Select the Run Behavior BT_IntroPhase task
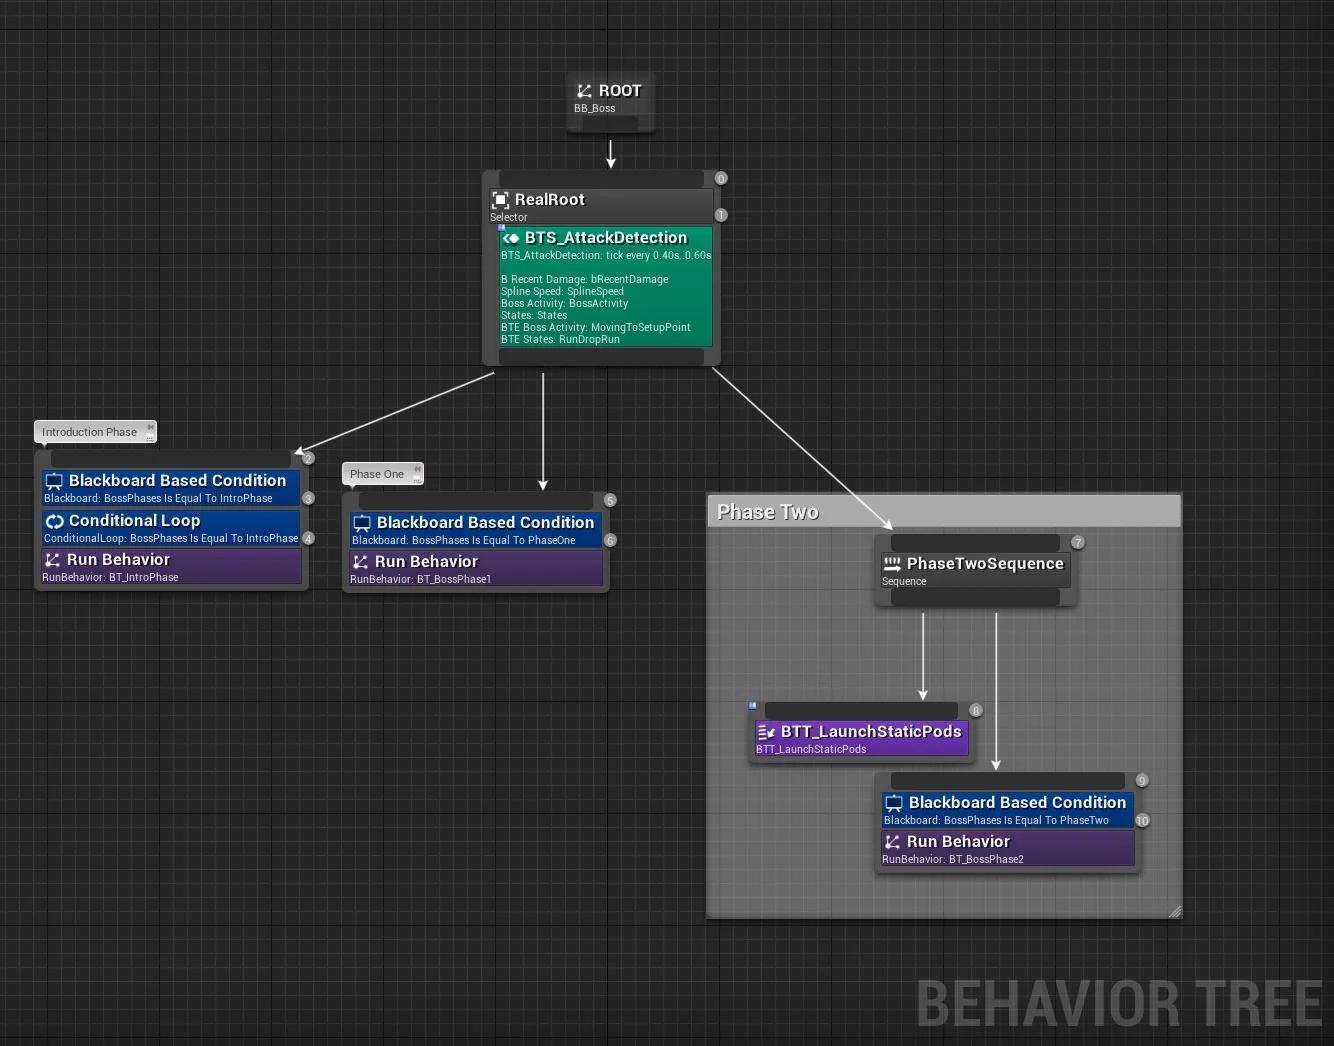 [171, 567]
